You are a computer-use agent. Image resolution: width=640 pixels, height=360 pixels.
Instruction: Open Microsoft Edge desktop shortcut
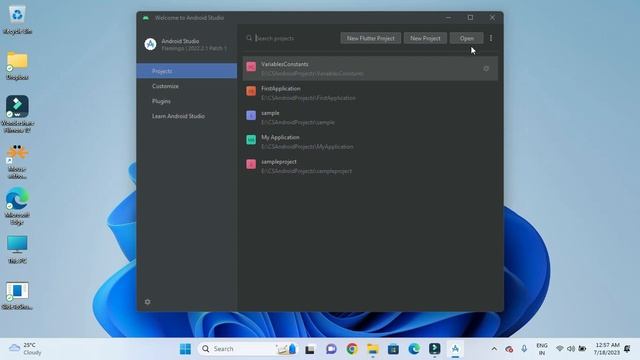point(17,206)
